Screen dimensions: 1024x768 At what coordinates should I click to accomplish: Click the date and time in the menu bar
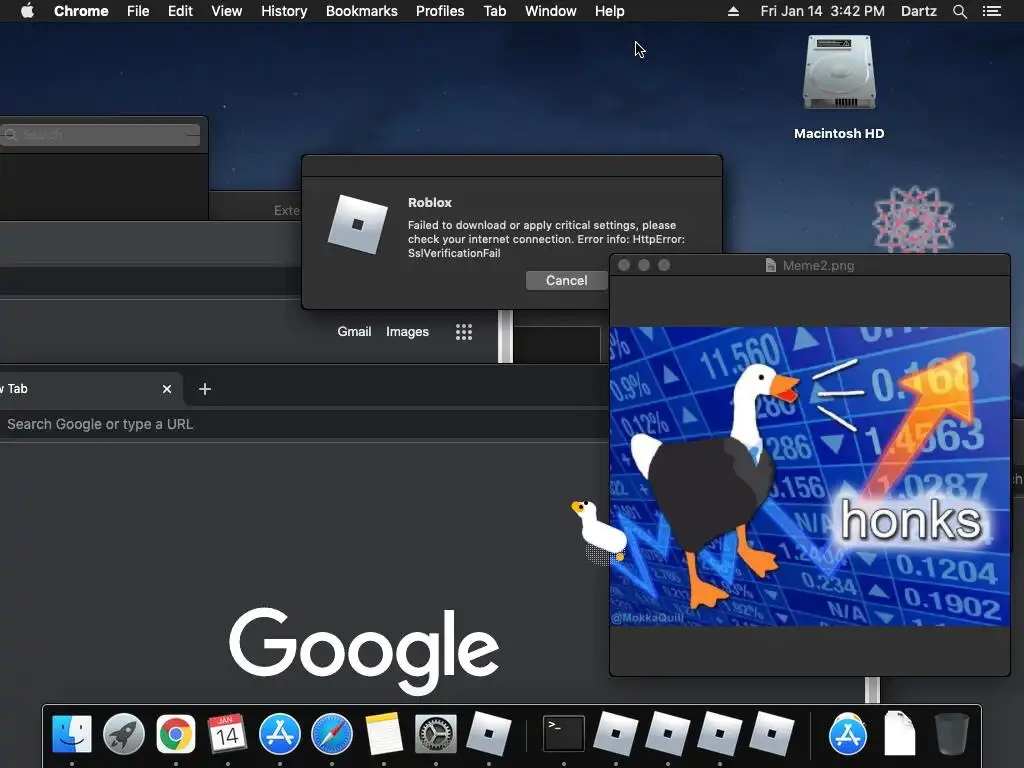(x=822, y=11)
